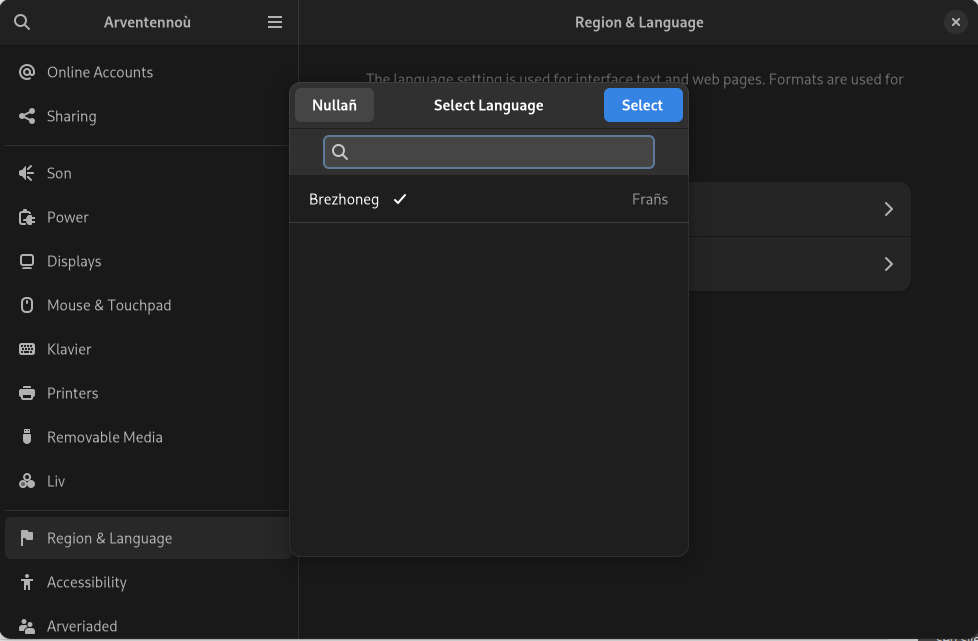Click the Select Language dialog title
978x641 pixels.
[488, 105]
